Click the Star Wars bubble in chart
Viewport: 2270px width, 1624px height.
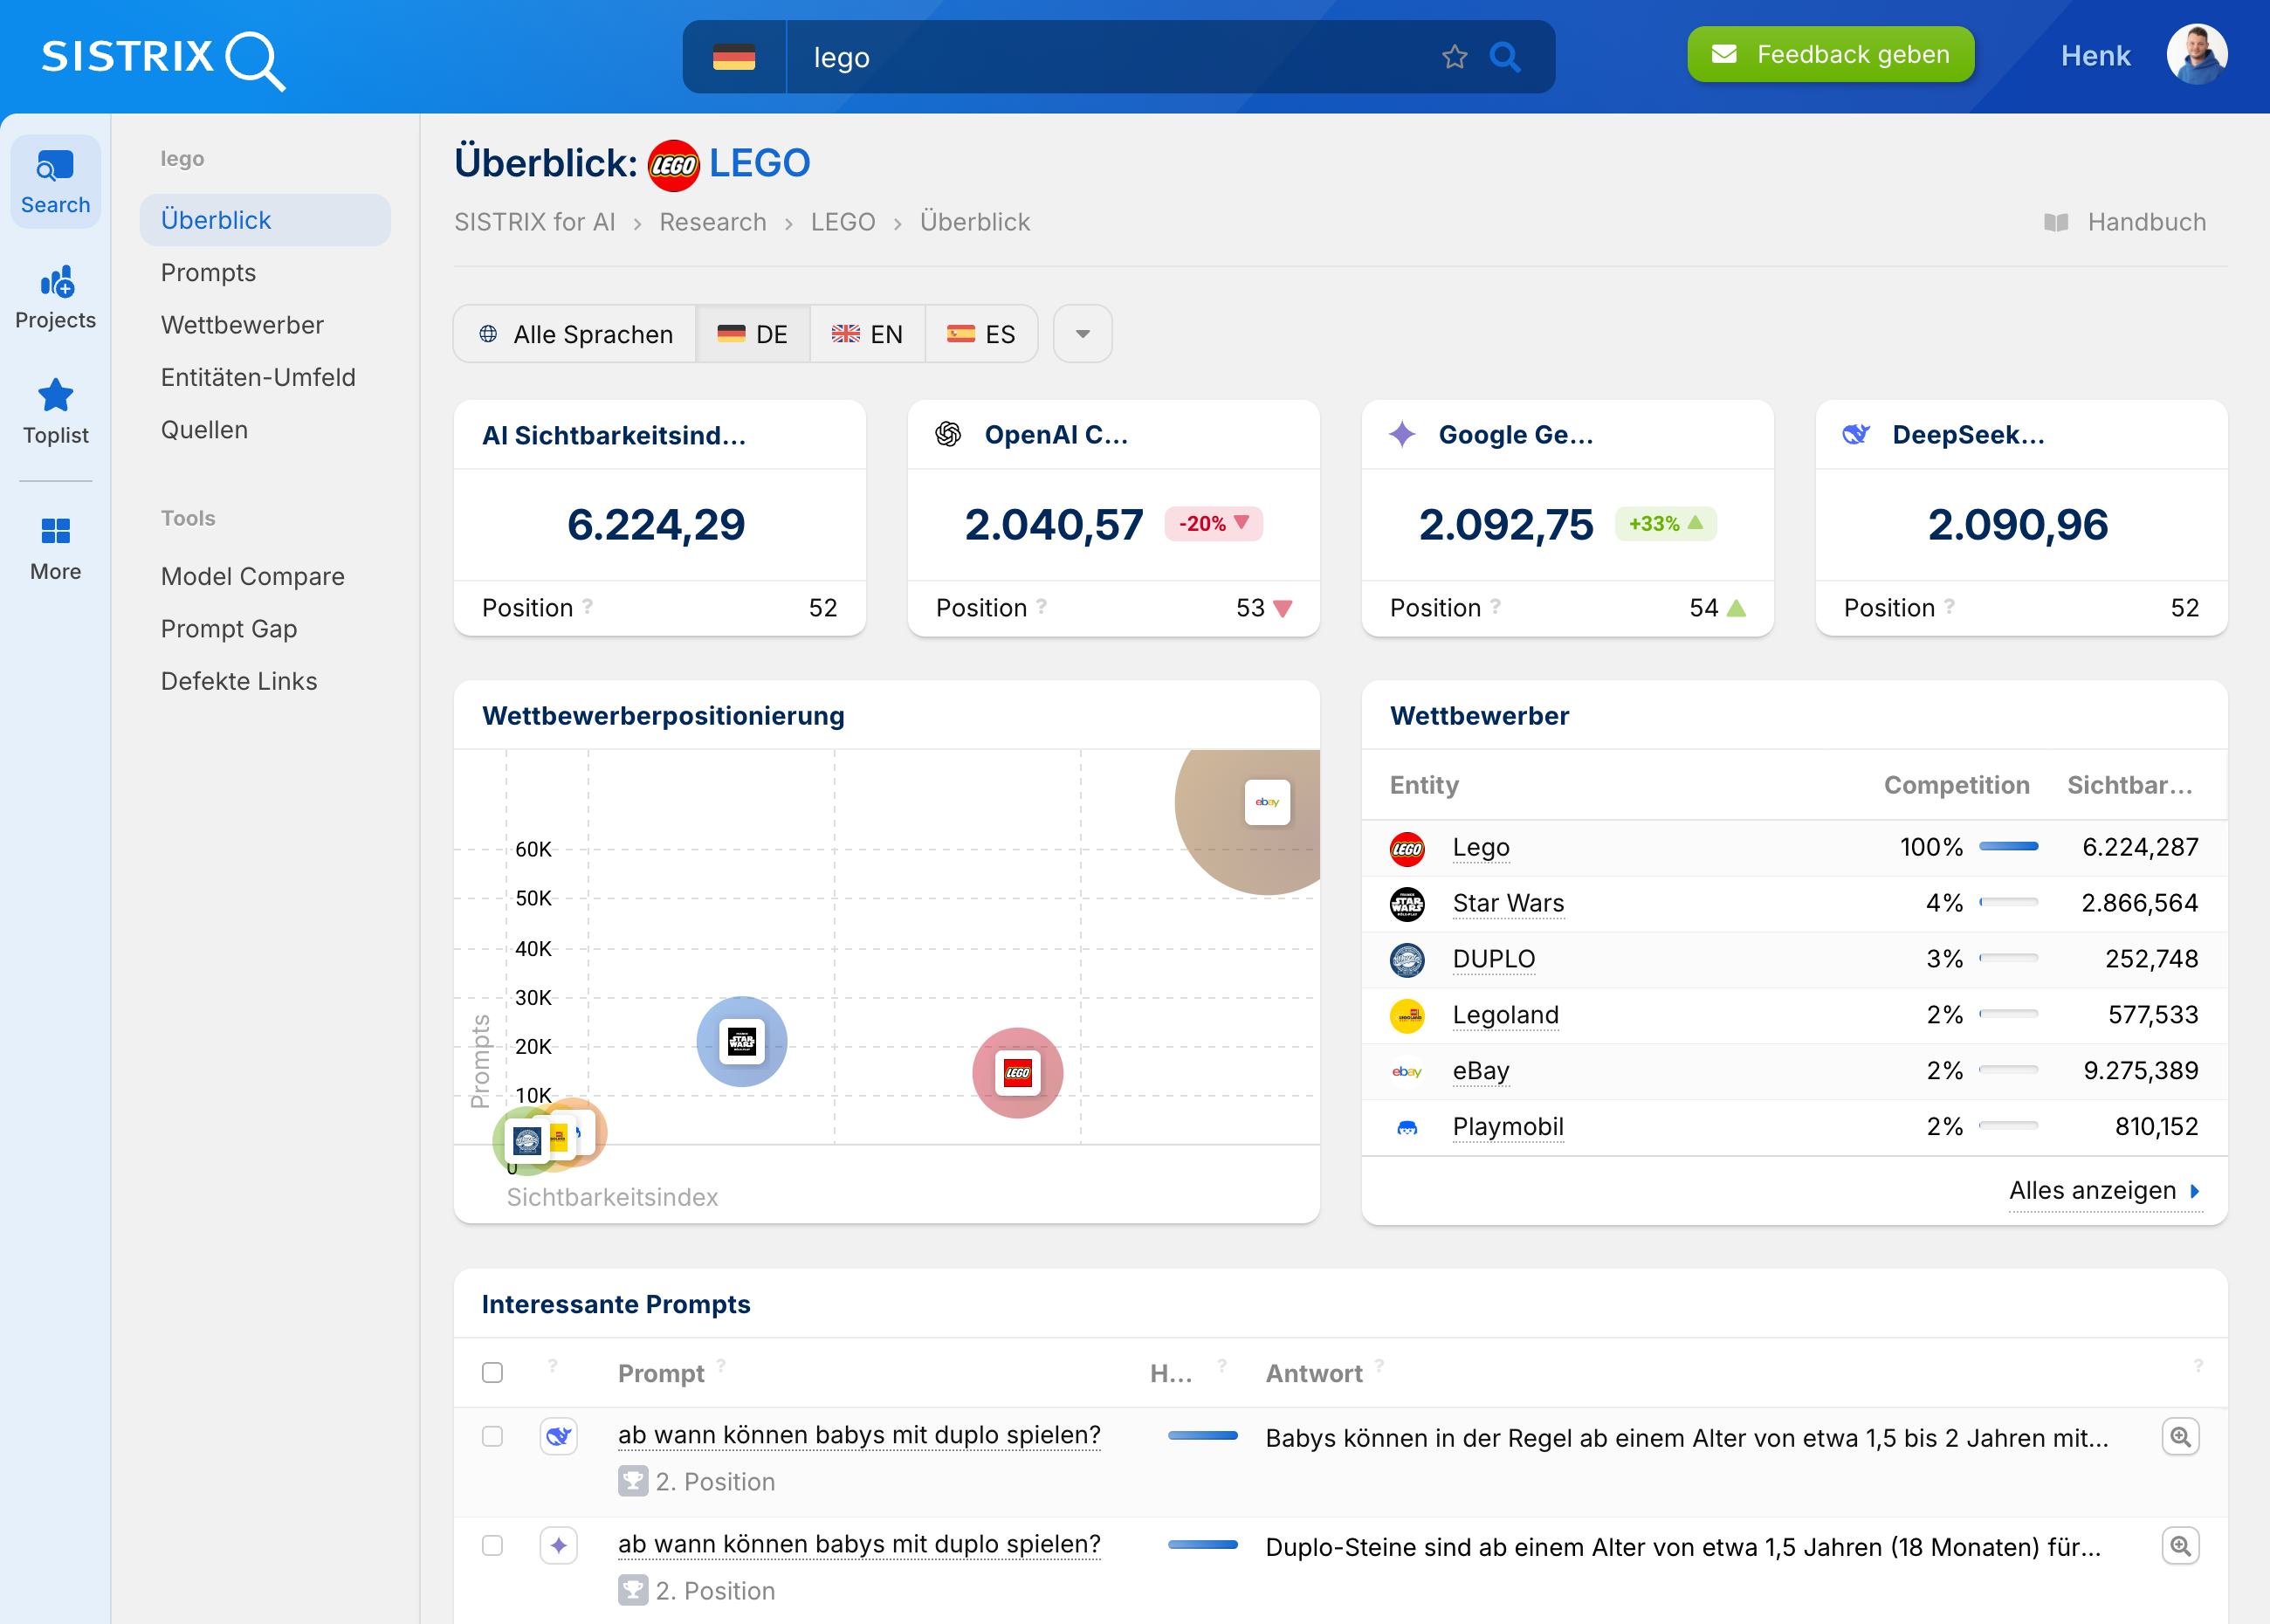pos(741,1041)
